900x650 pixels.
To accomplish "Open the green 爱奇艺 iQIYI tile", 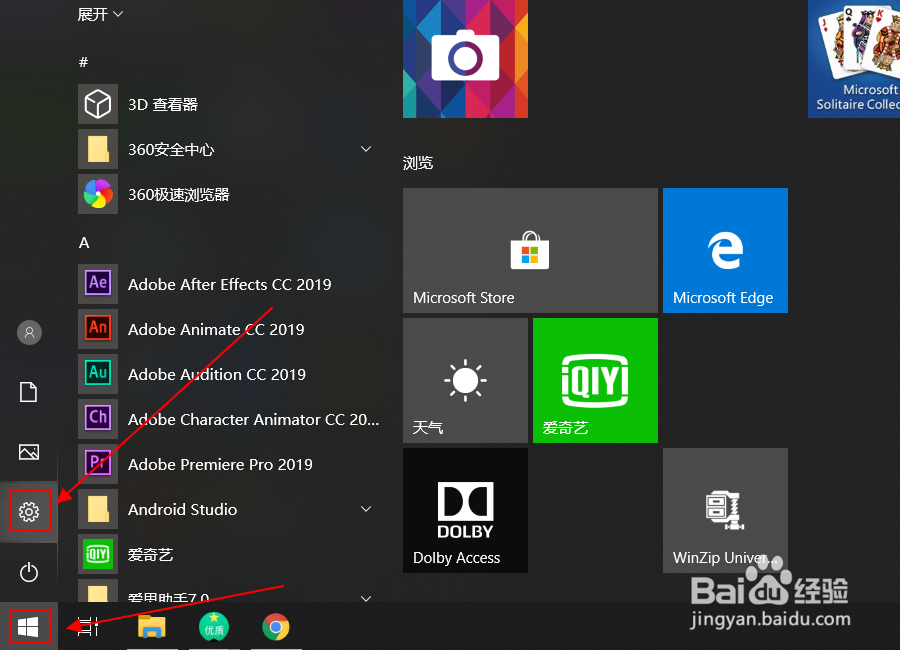I will tap(595, 380).
